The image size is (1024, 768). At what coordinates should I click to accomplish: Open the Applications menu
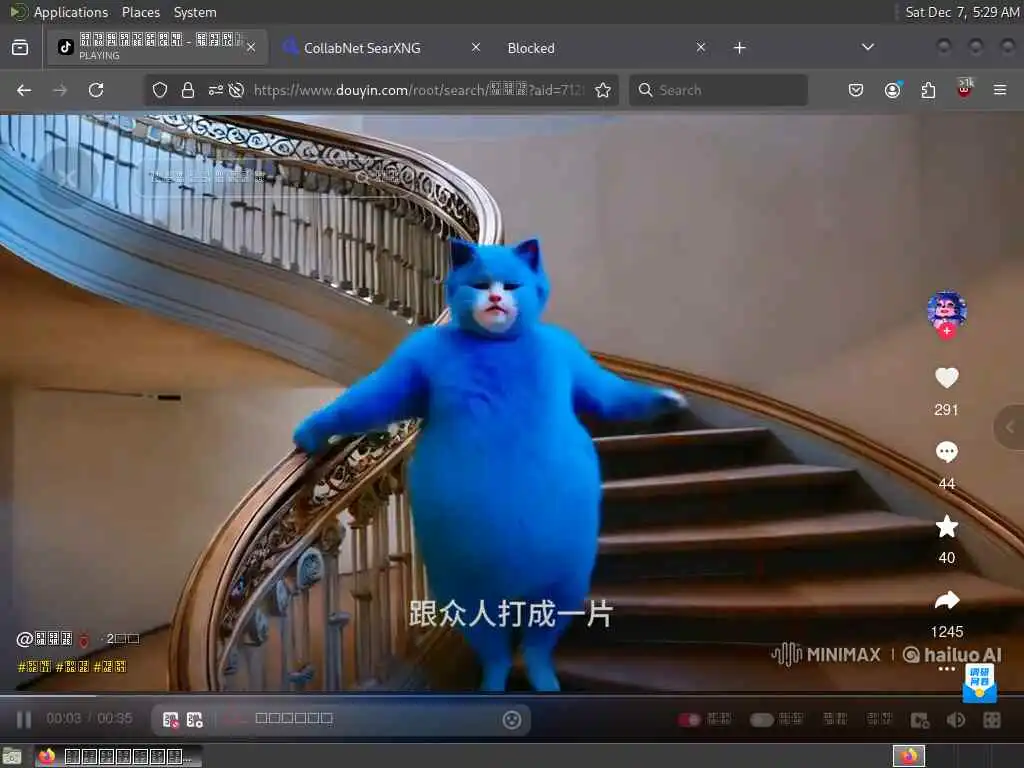pos(71,12)
